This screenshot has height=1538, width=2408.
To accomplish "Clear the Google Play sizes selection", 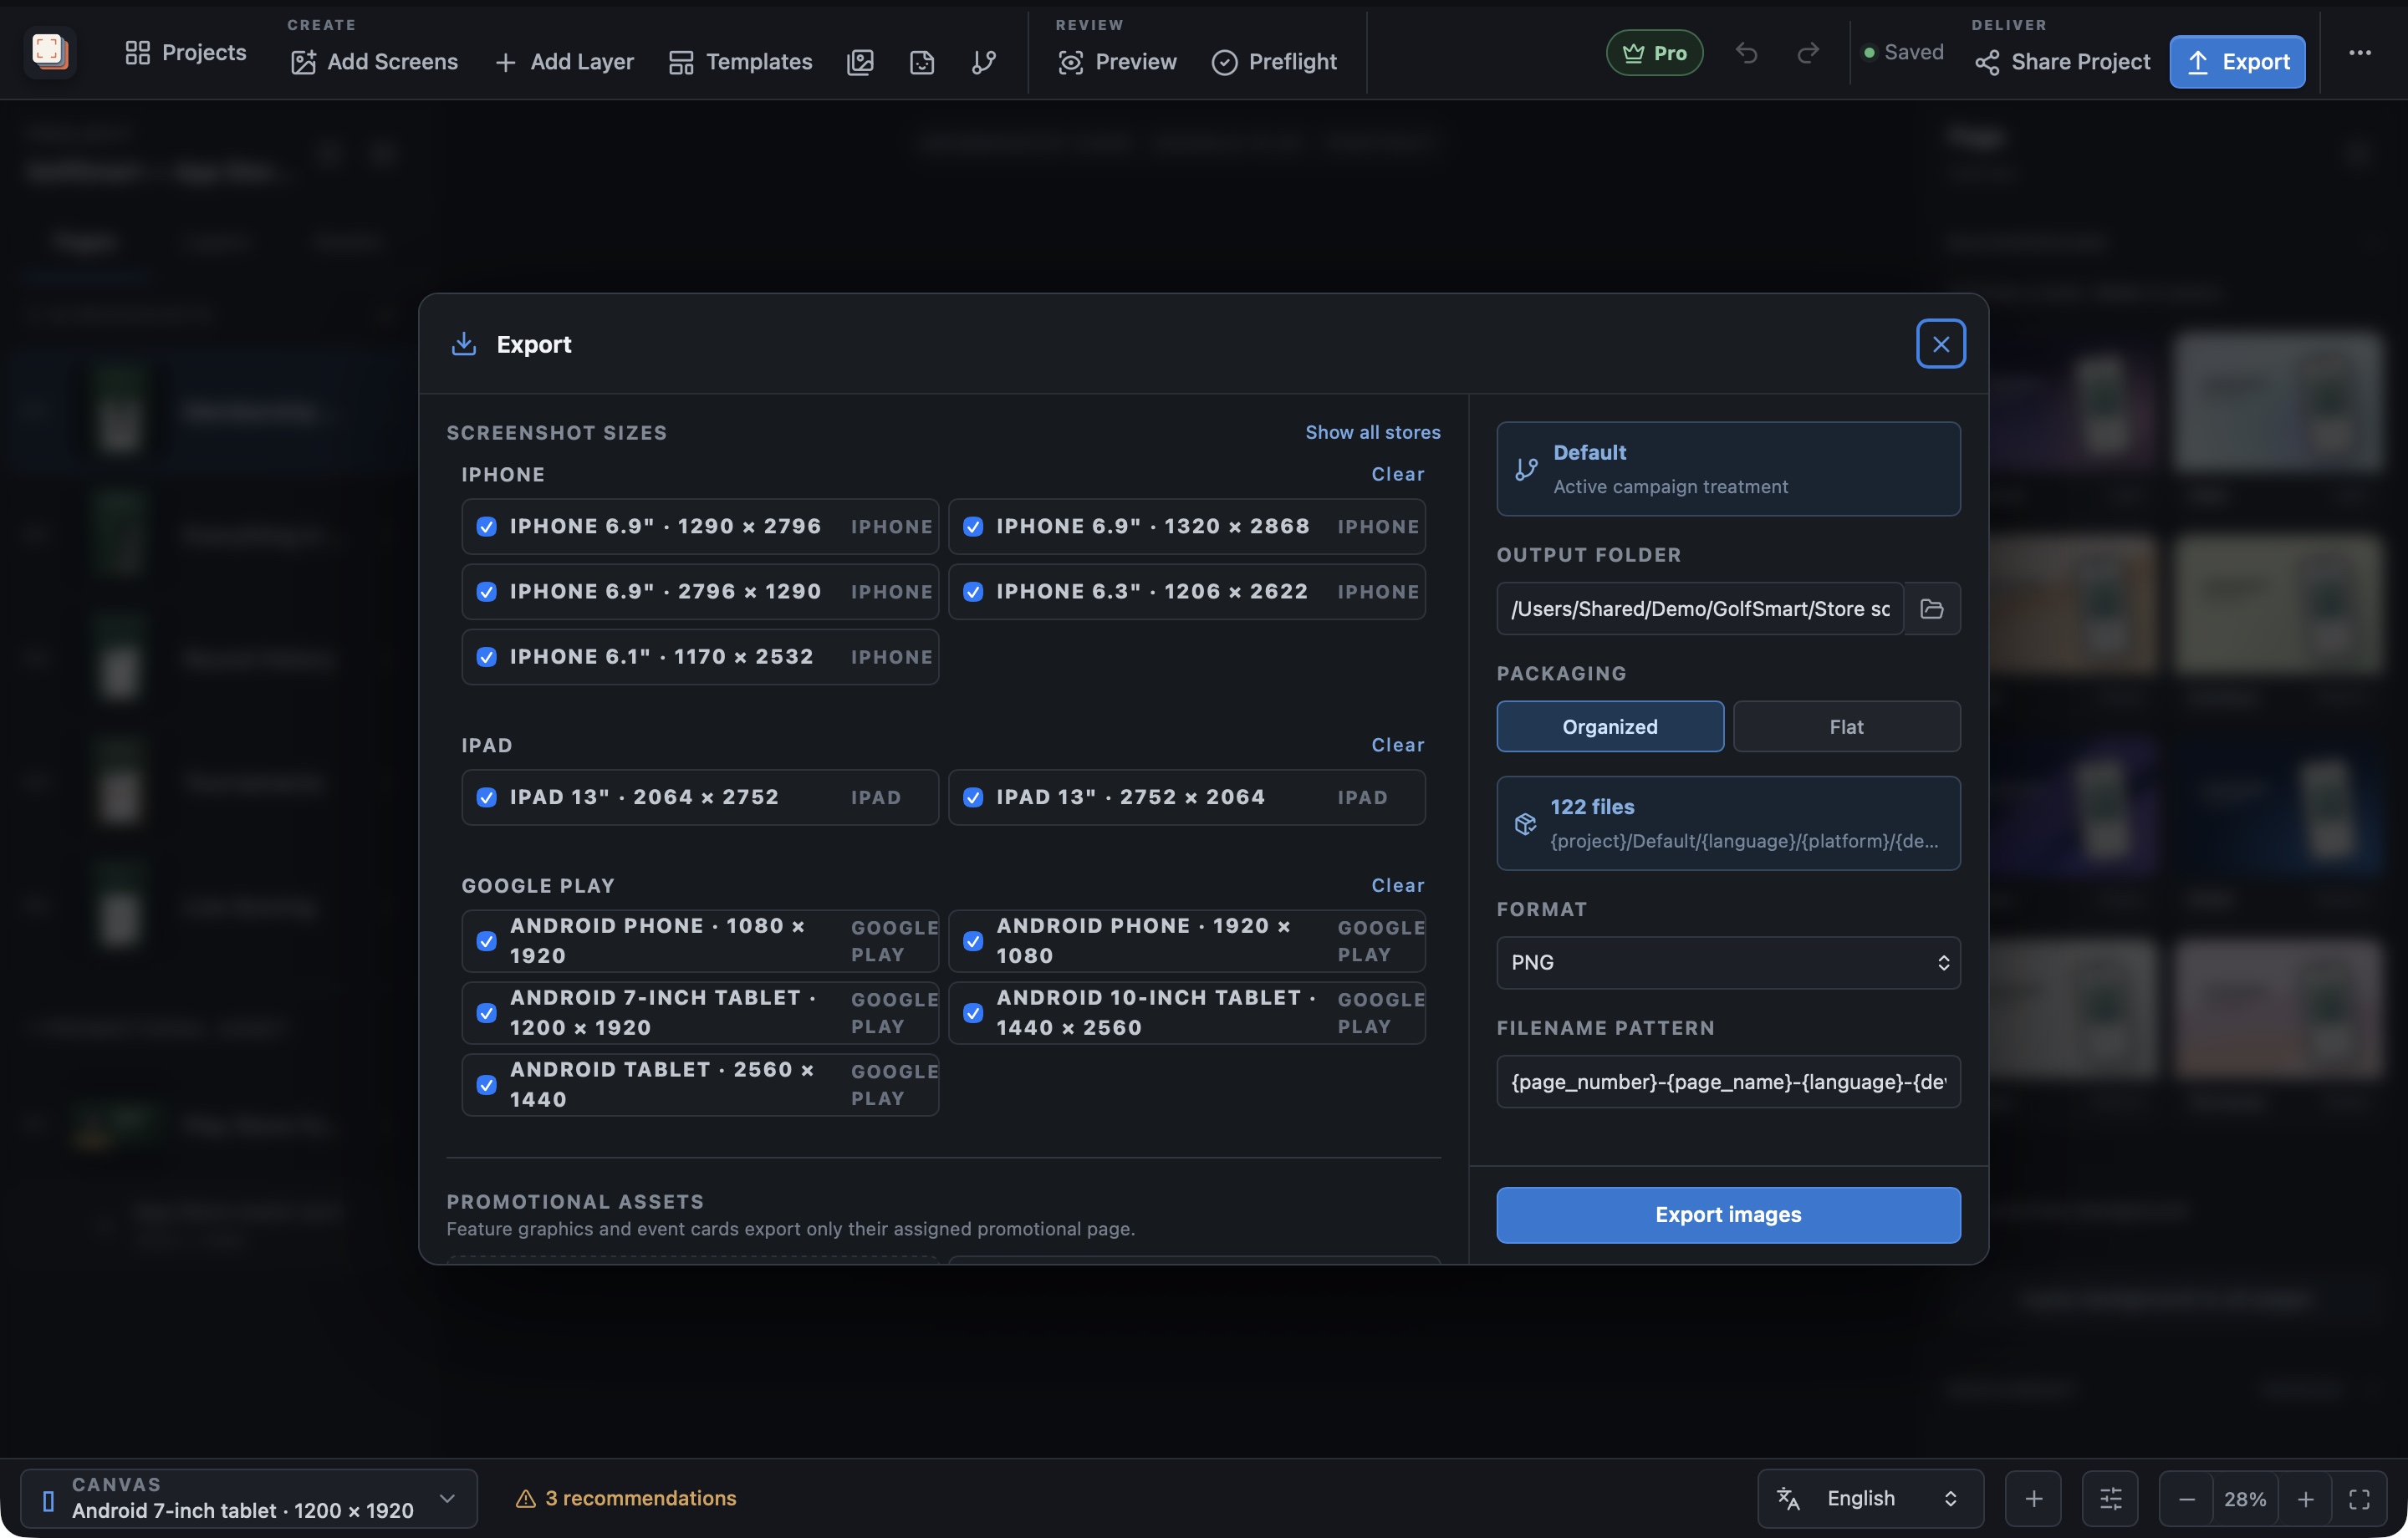I will point(1397,885).
